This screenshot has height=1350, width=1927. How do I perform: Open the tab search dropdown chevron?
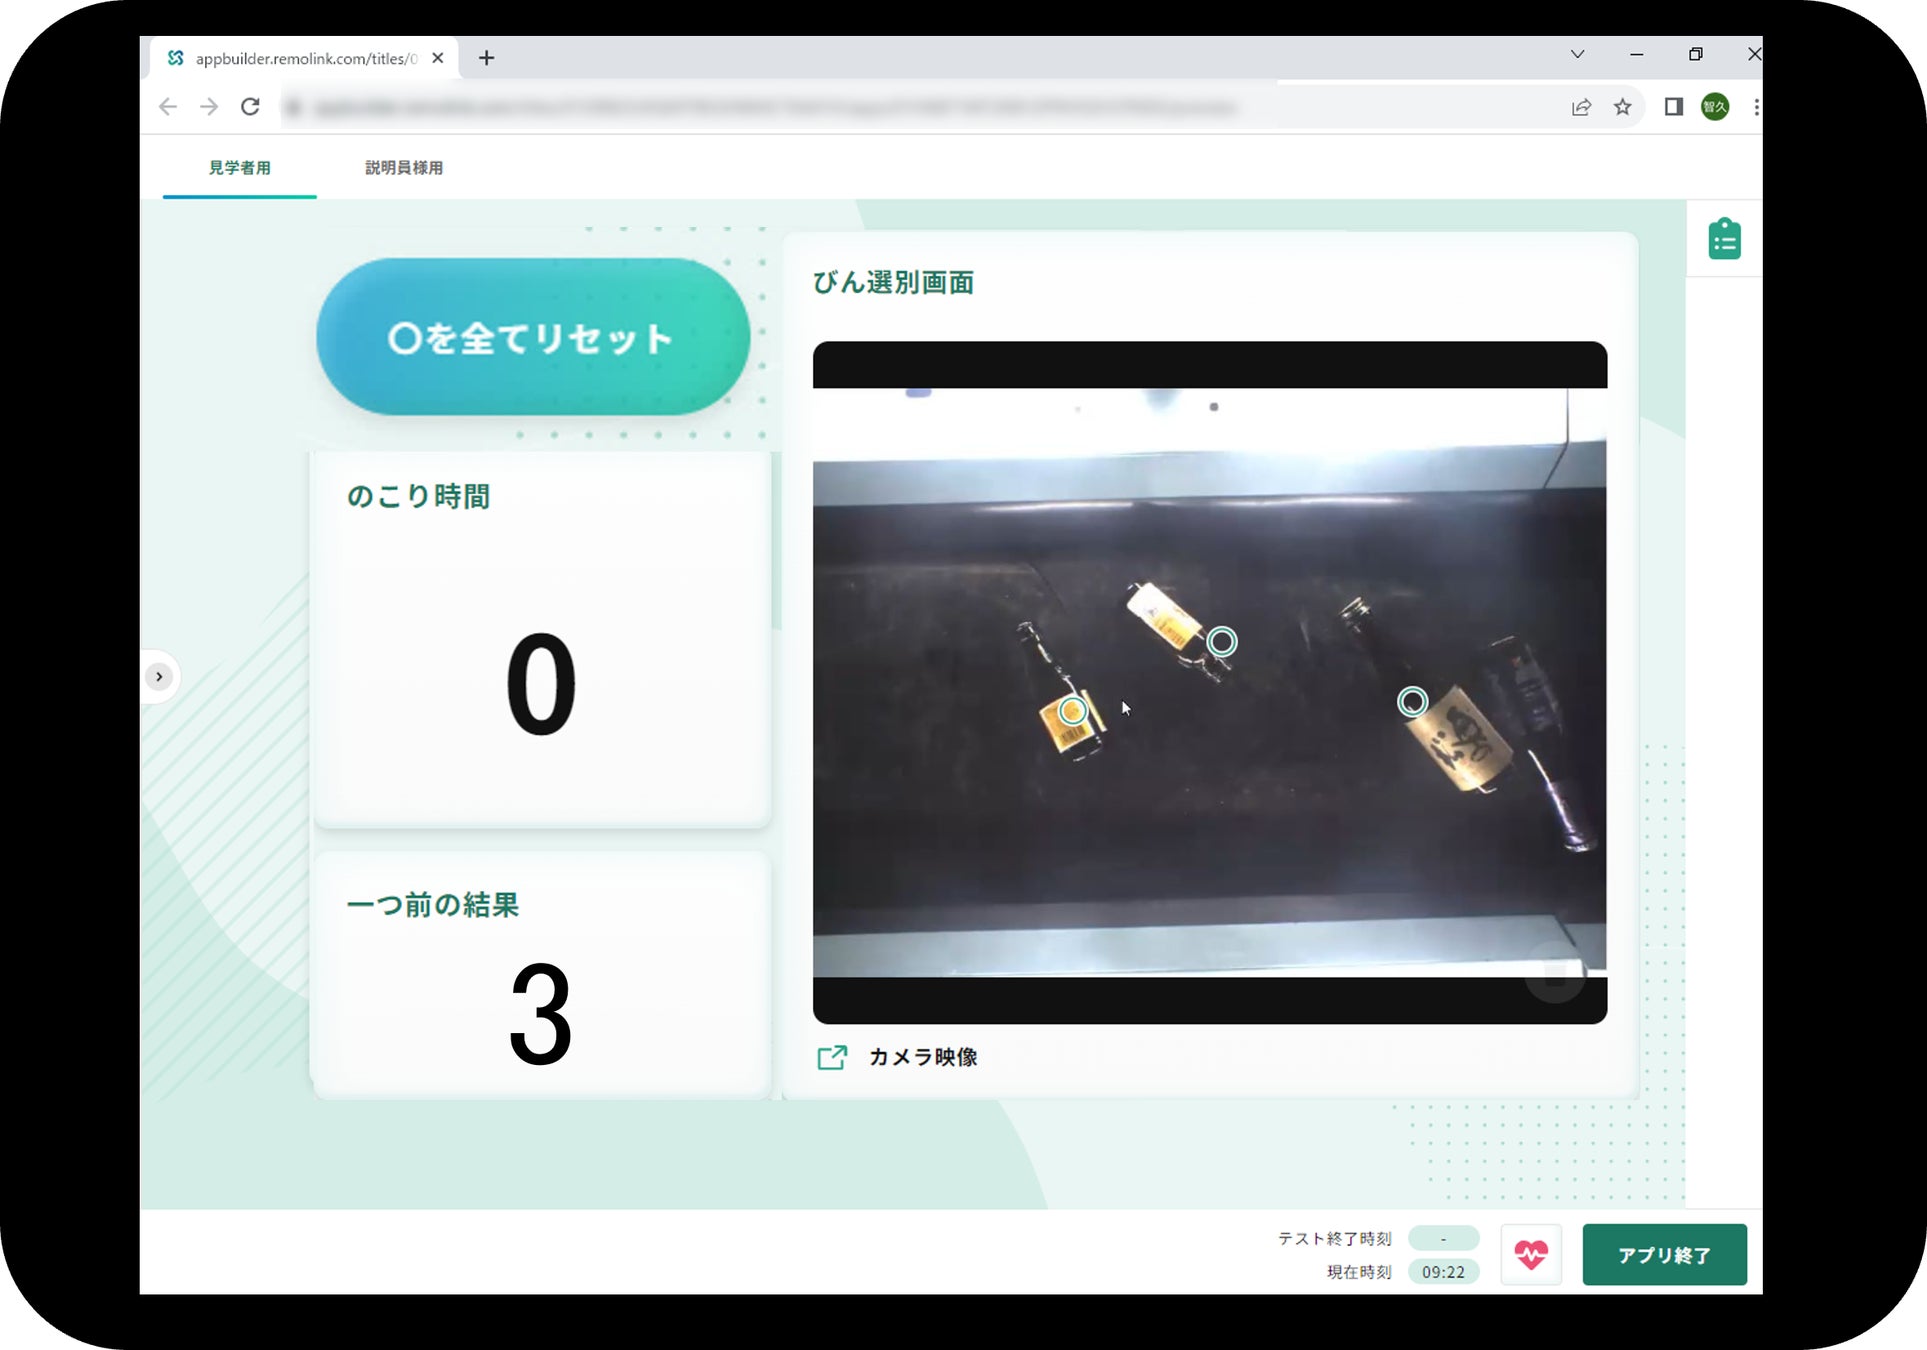coord(1577,55)
